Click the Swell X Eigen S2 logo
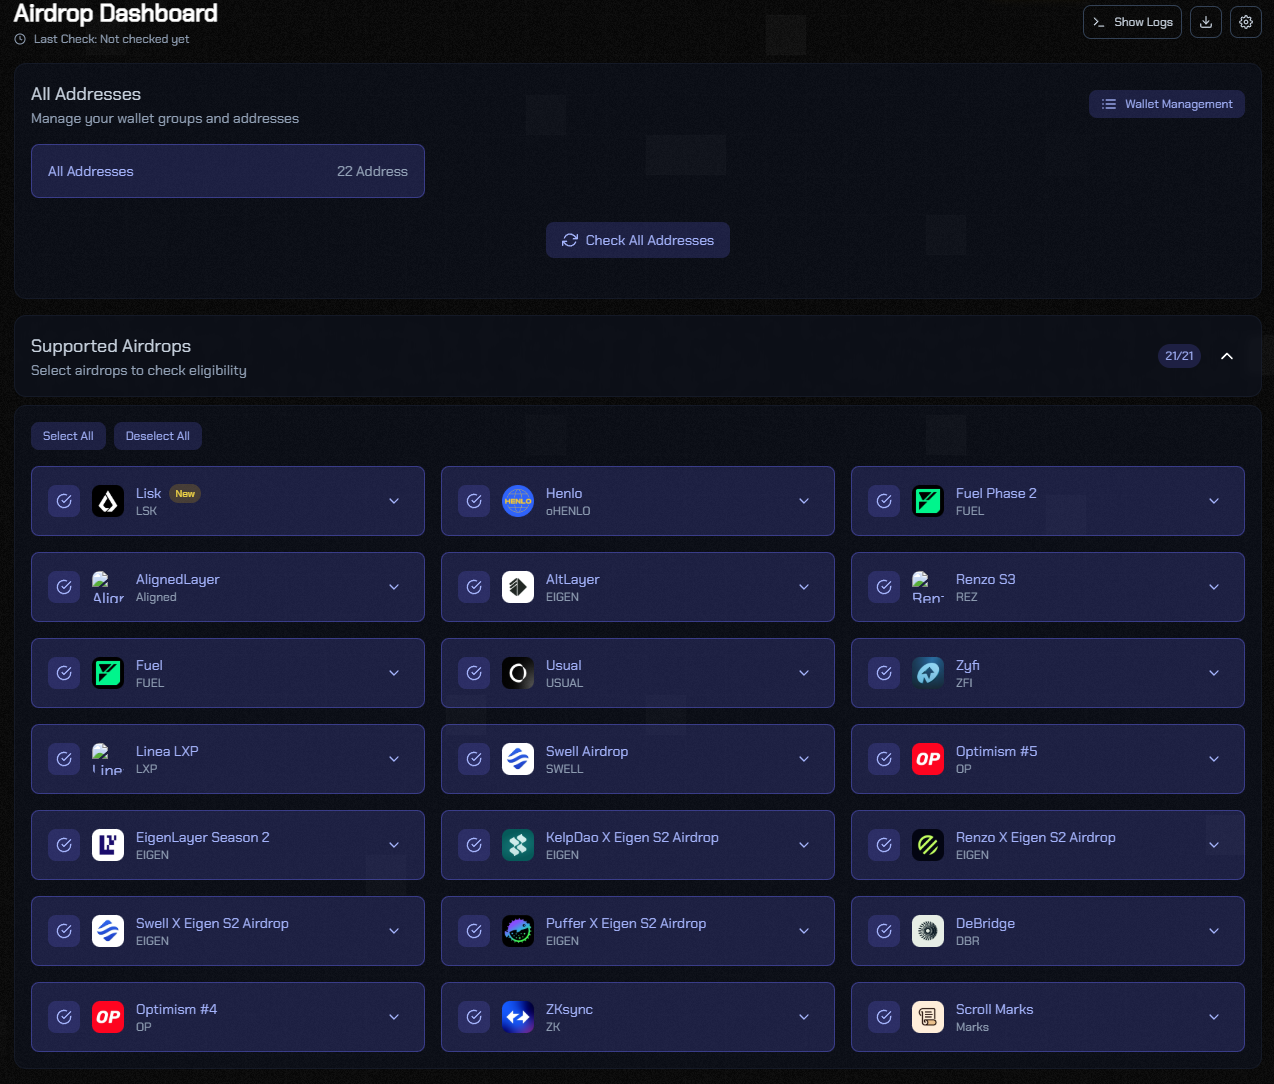Image resolution: width=1274 pixels, height=1084 pixels. point(108,931)
